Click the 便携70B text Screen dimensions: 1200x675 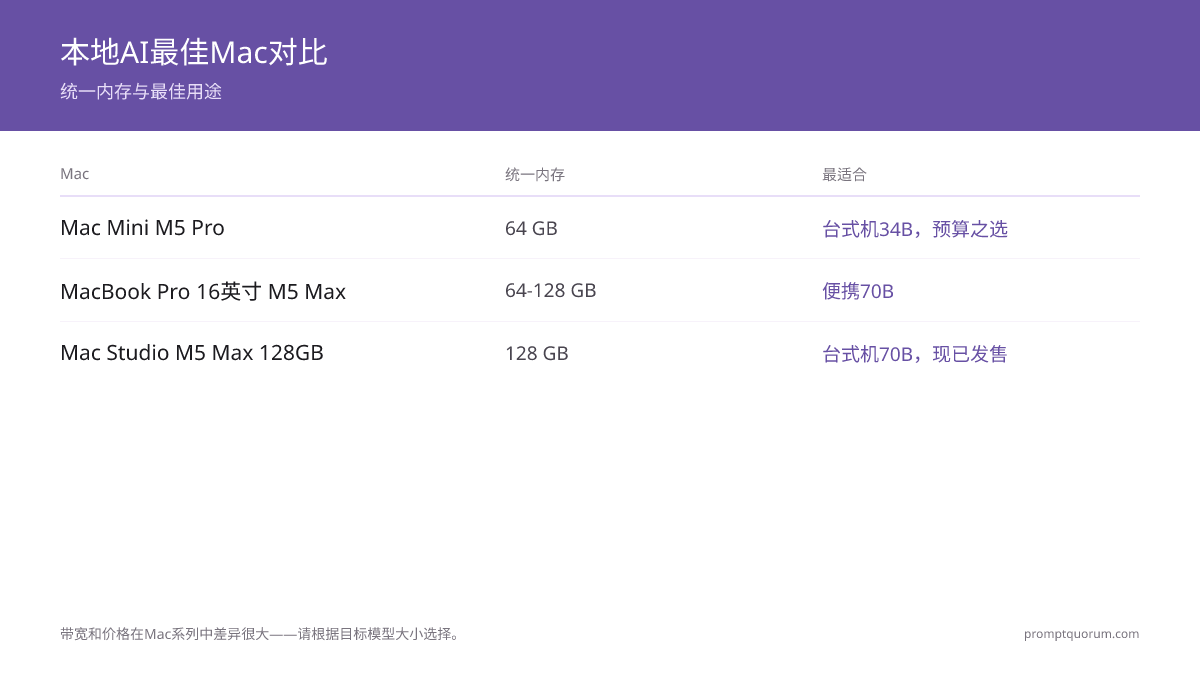858,292
